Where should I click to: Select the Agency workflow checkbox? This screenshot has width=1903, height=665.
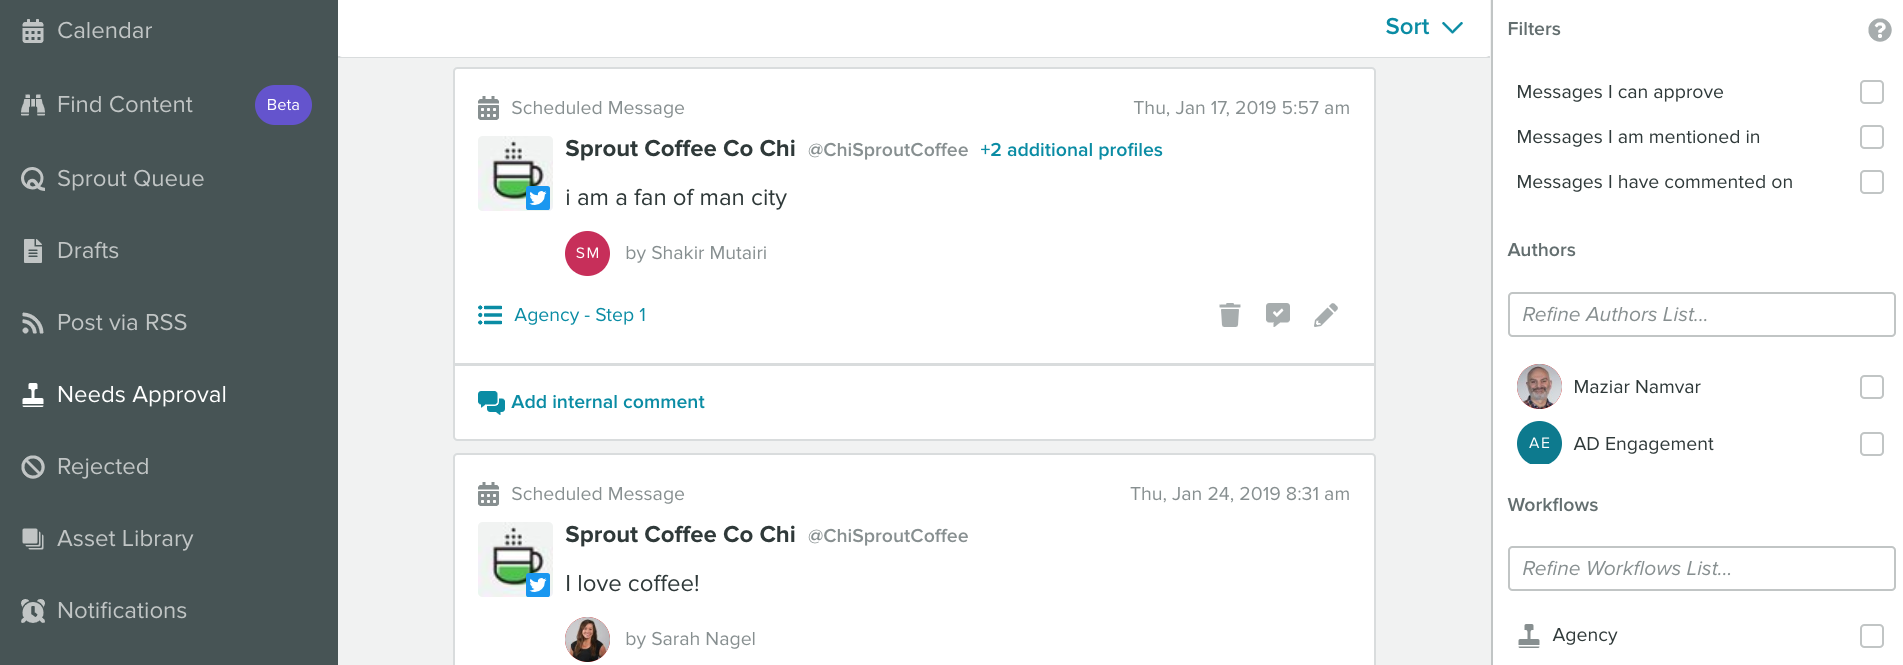click(x=1872, y=635)
